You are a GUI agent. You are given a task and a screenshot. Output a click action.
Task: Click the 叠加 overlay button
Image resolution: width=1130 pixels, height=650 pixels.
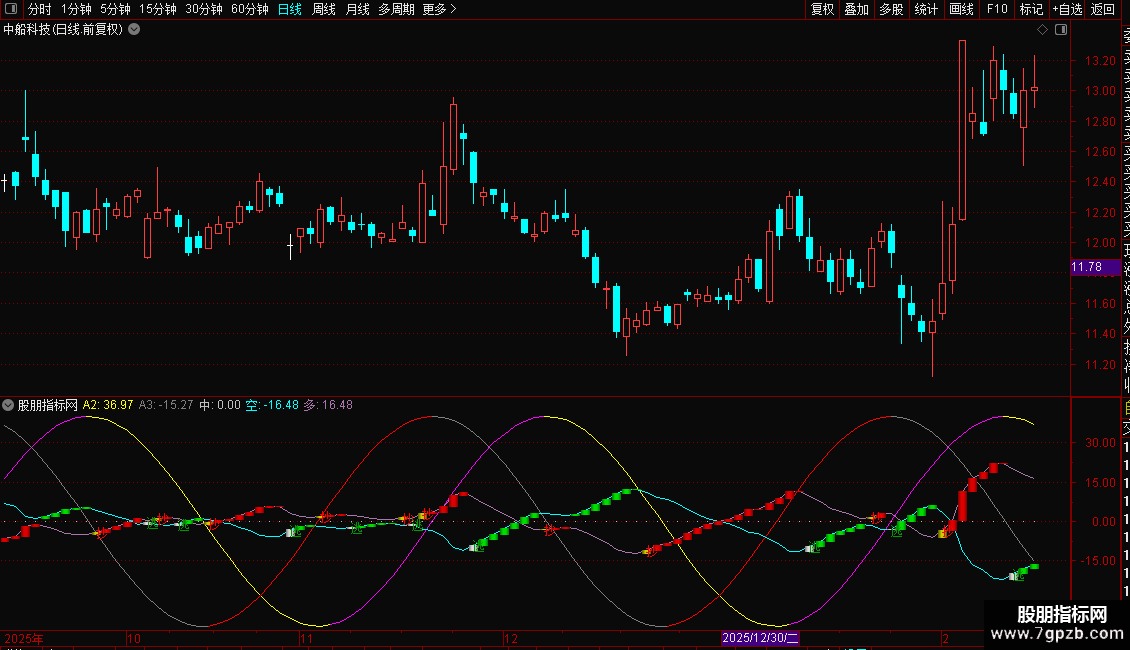[857, 9]
